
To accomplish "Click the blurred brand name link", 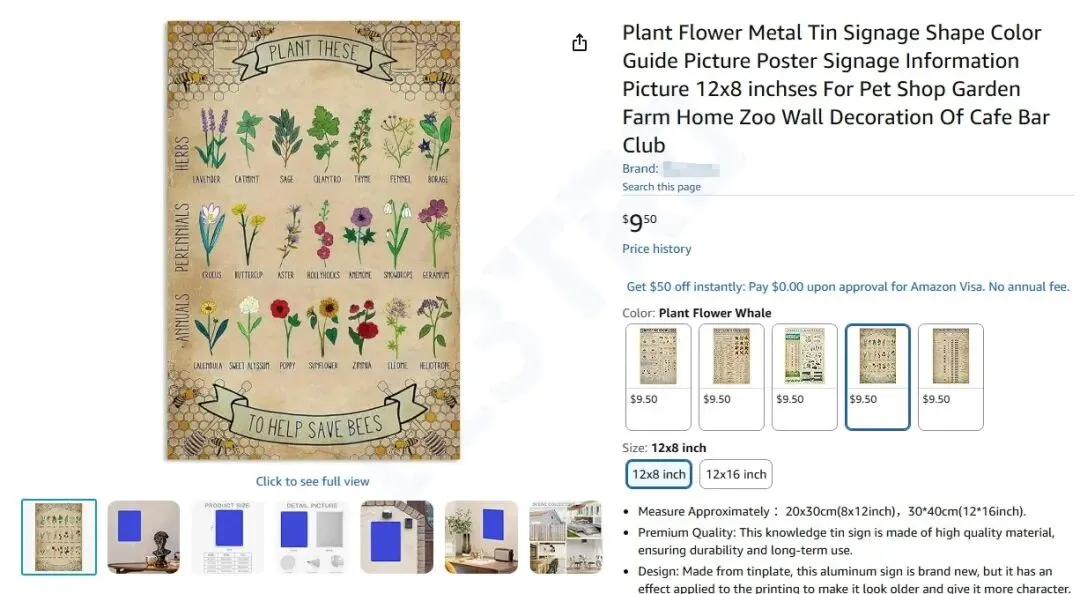I will pyautogui.click(x=691, y=169).
